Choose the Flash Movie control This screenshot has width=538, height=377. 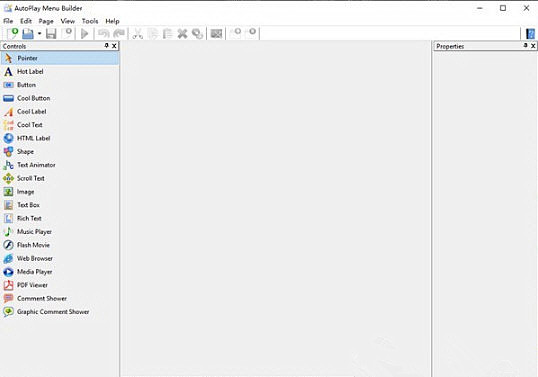[x=27, y=245]
